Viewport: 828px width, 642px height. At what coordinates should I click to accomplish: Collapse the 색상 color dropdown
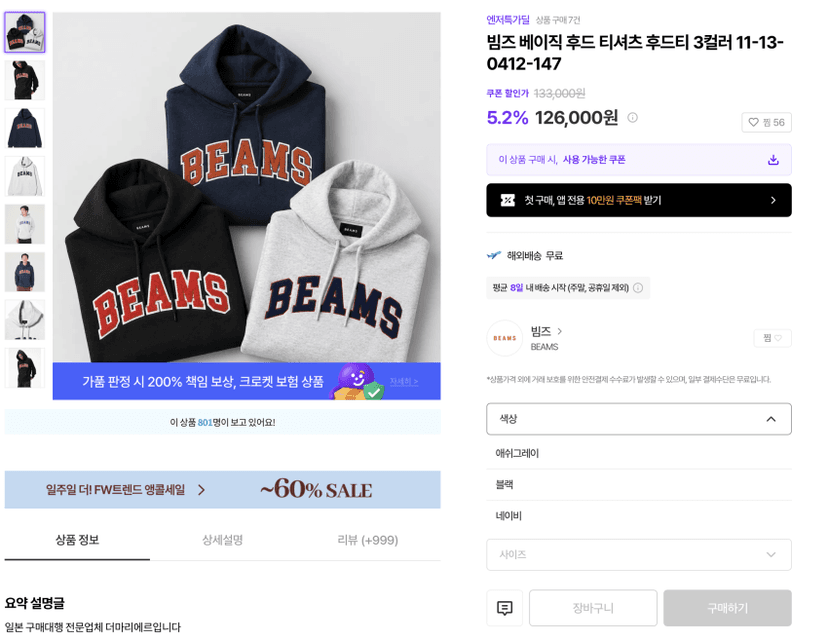coord(638,419)
